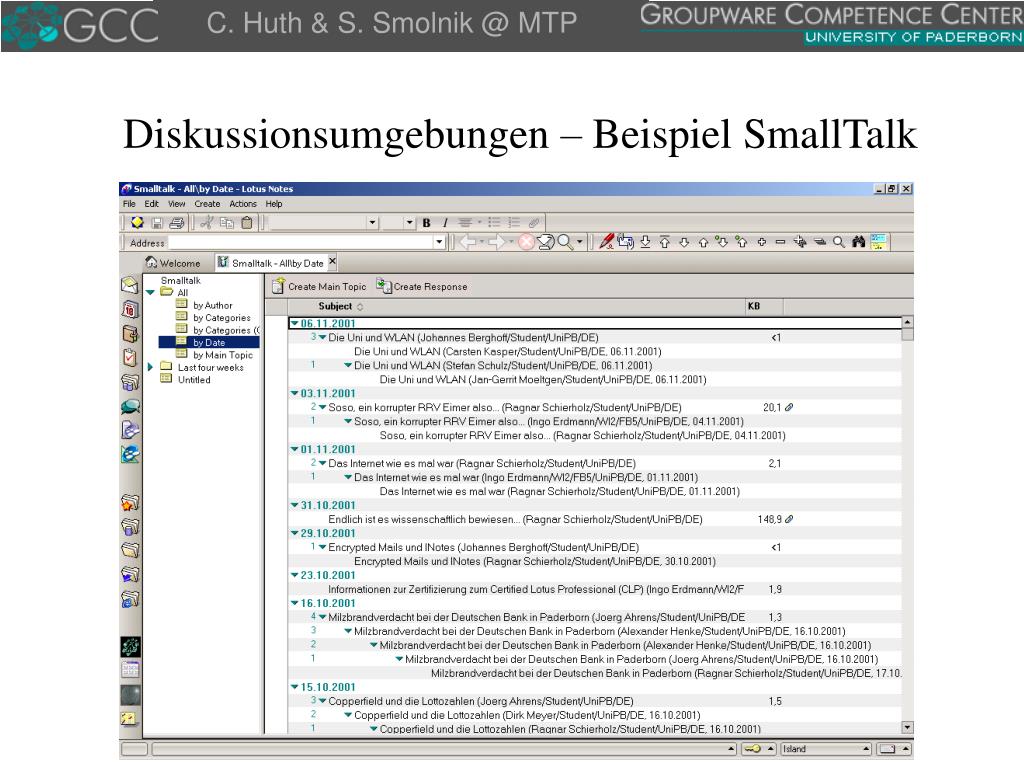
Task: Click the Address input field
Action: tap(300, 243)
